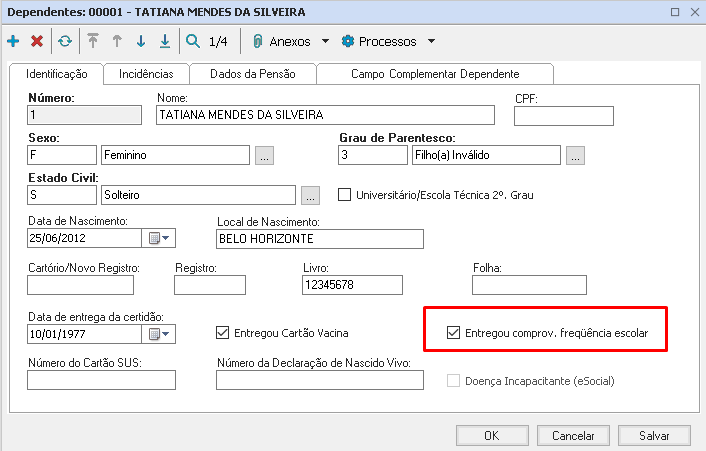The image size is (706, 451).
Task: Click the Salvar button
Action: point(654,436)
